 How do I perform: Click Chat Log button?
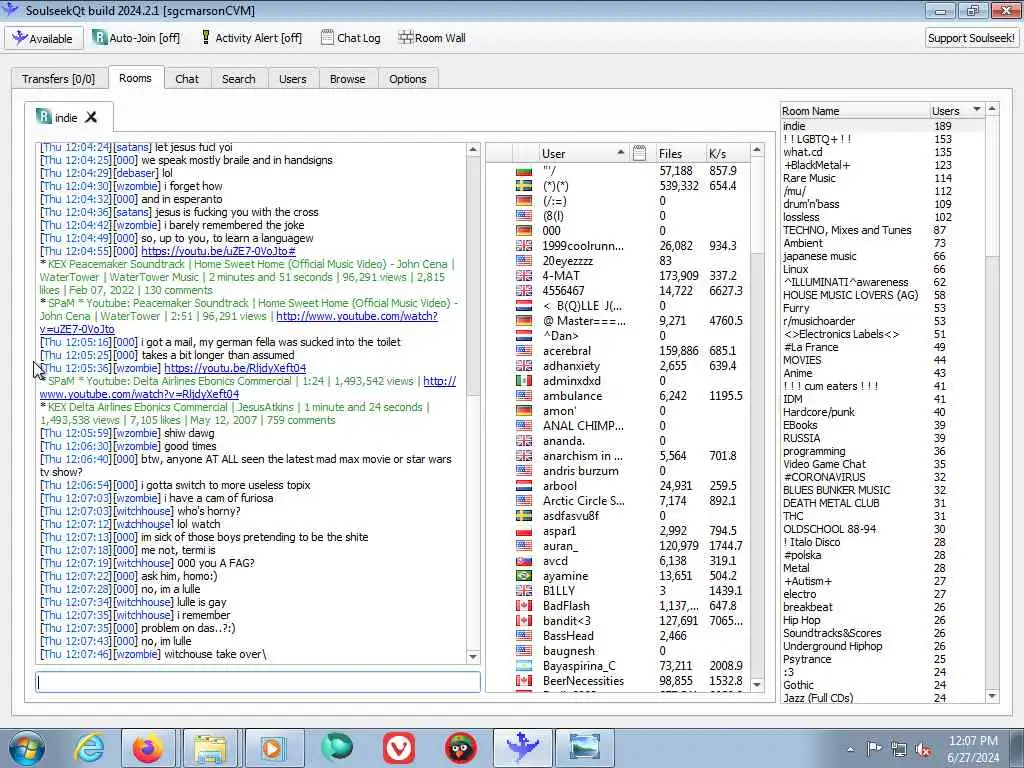(350, 38)
